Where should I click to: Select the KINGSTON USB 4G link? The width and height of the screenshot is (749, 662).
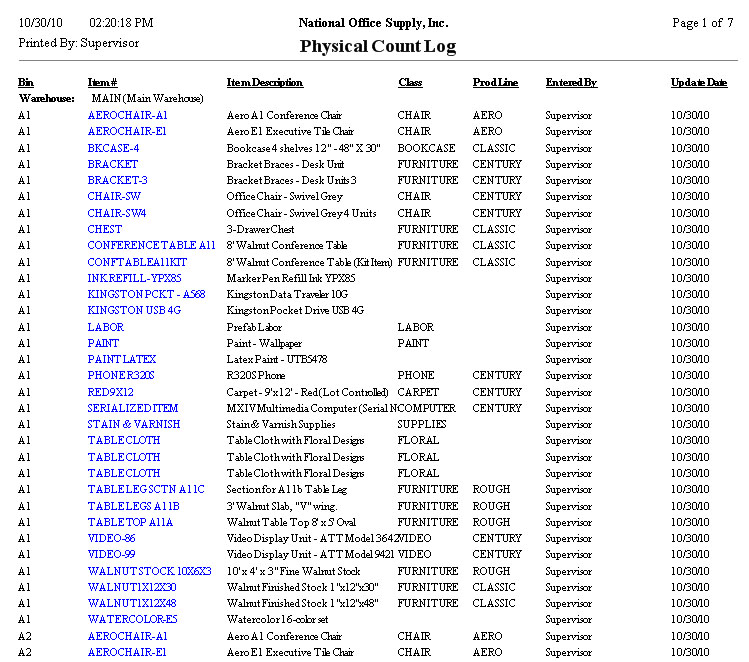[x=134, y=311]
